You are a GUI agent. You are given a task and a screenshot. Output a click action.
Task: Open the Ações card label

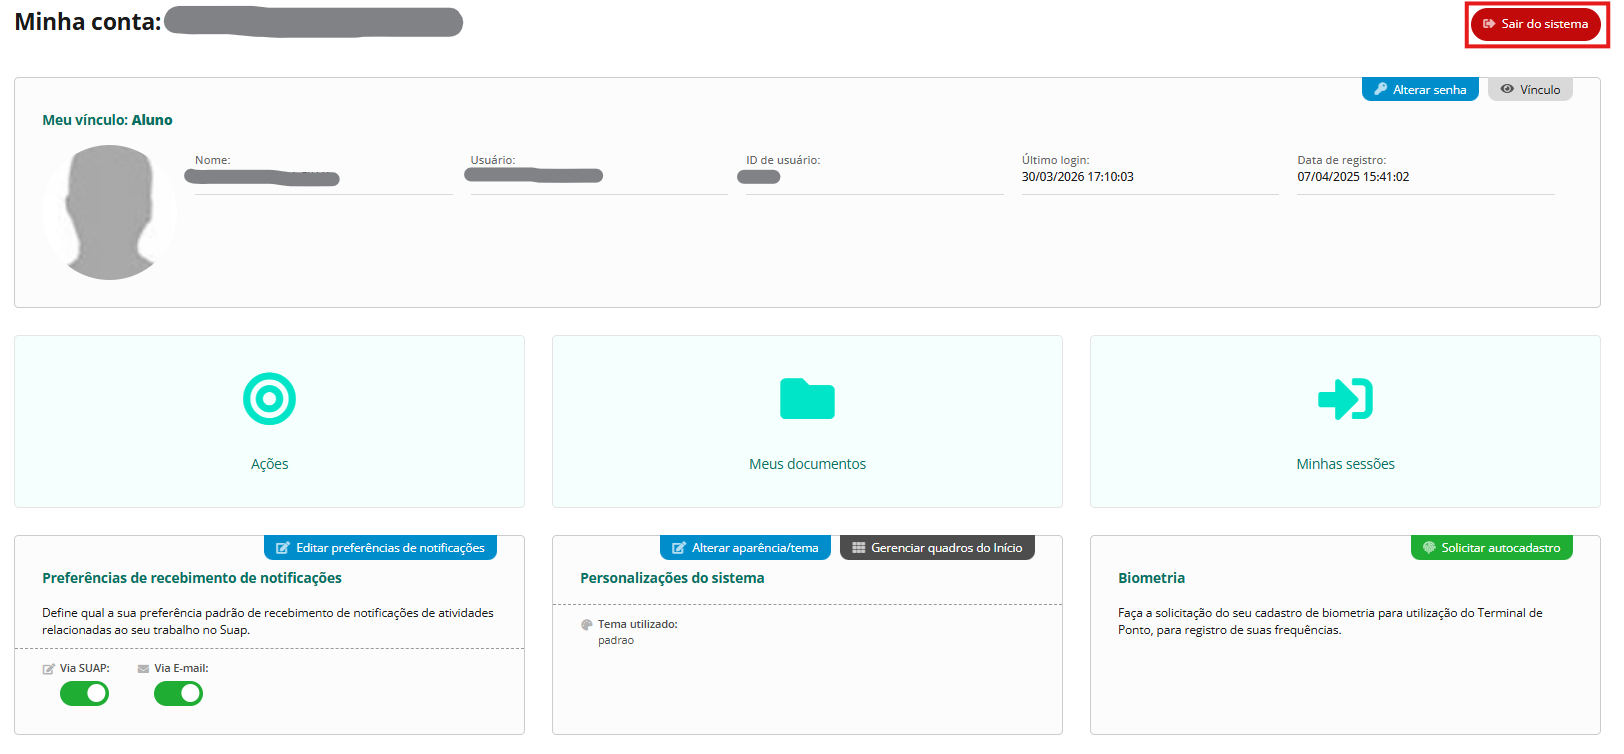coord(269,464)
